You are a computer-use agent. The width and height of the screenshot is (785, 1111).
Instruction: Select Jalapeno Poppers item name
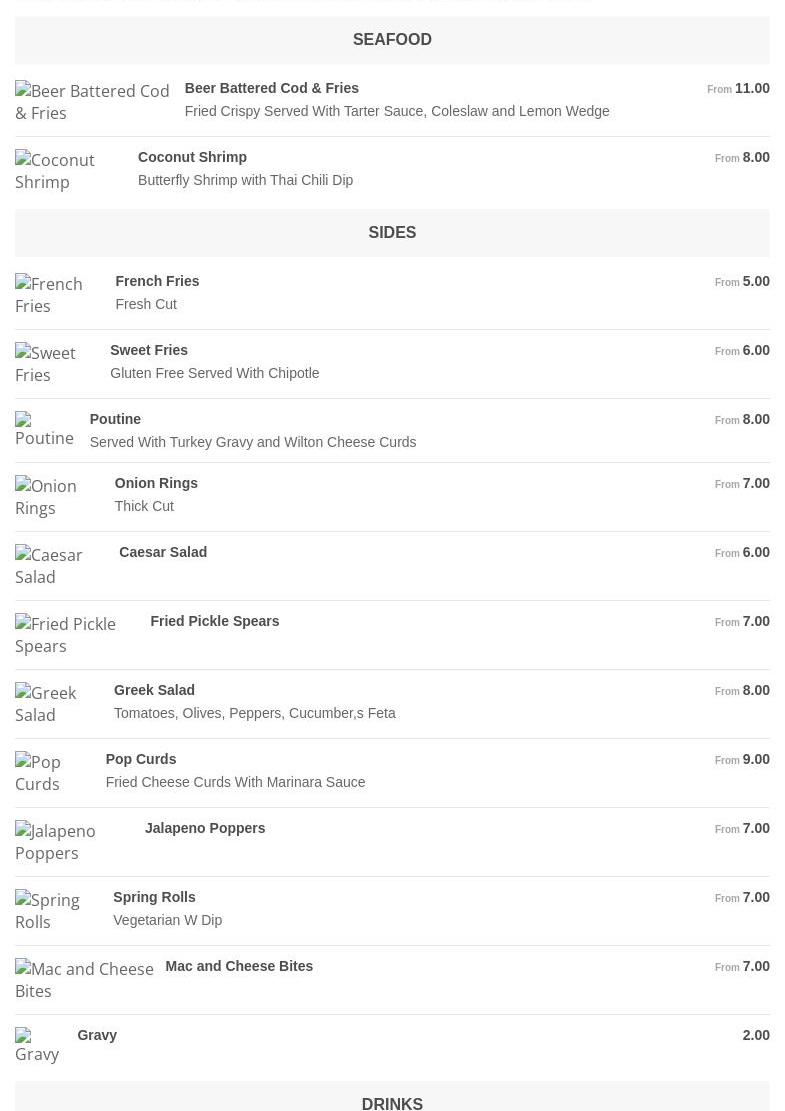(x=204, y=828)
